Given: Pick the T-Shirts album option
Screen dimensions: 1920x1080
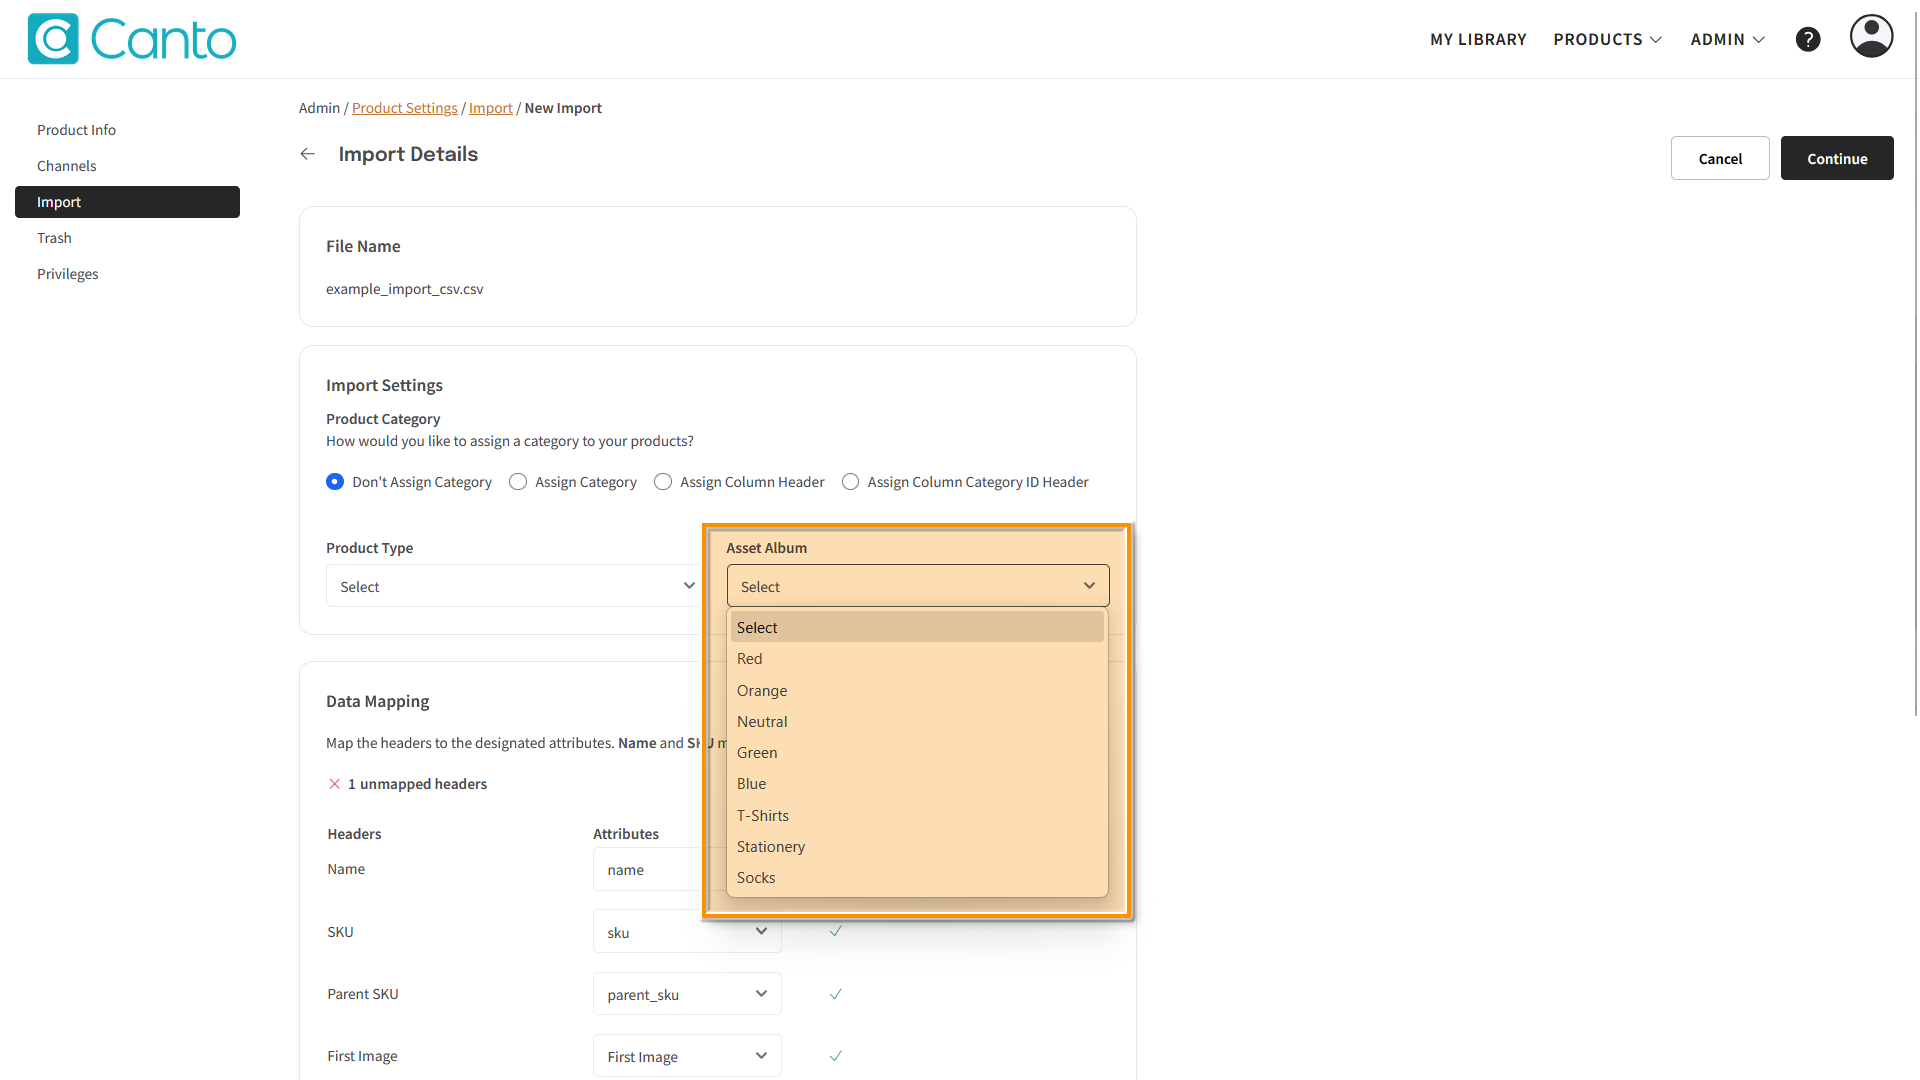Looking at the screenshot, I should [x=763, y=816].
